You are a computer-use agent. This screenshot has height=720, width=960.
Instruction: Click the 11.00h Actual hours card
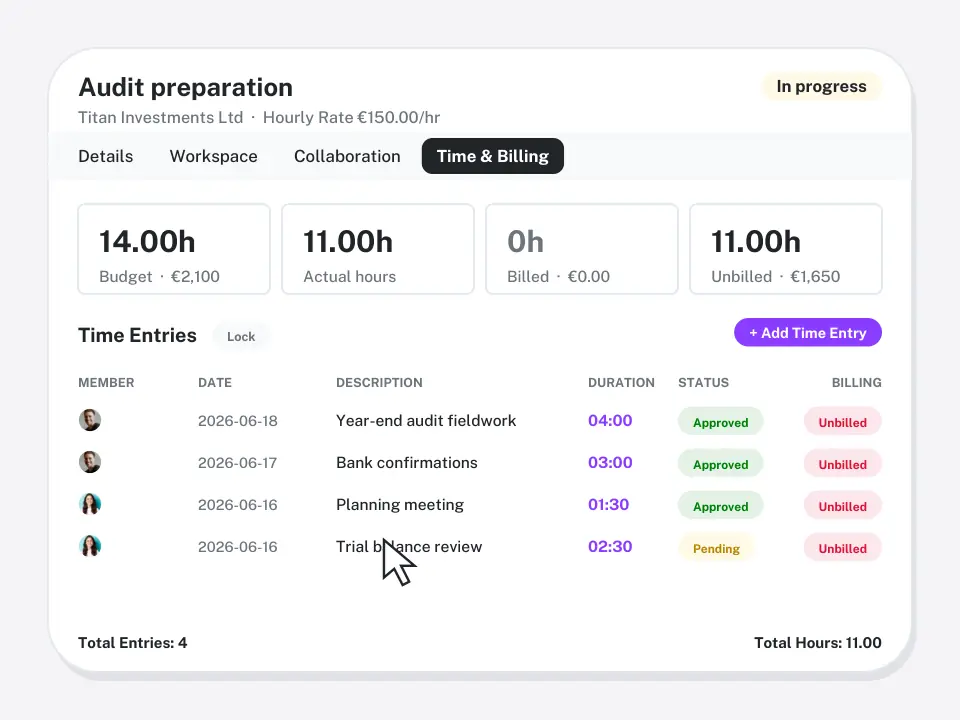[378, 249]
